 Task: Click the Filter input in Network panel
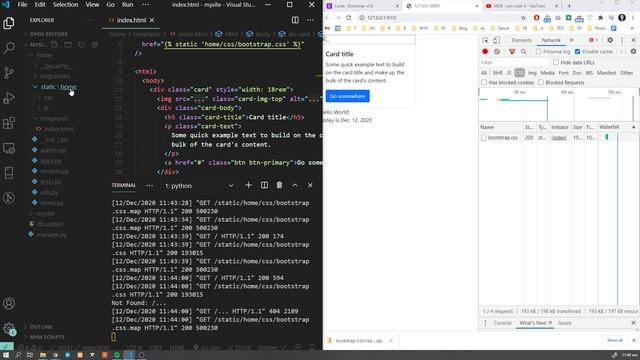(514, 62)
